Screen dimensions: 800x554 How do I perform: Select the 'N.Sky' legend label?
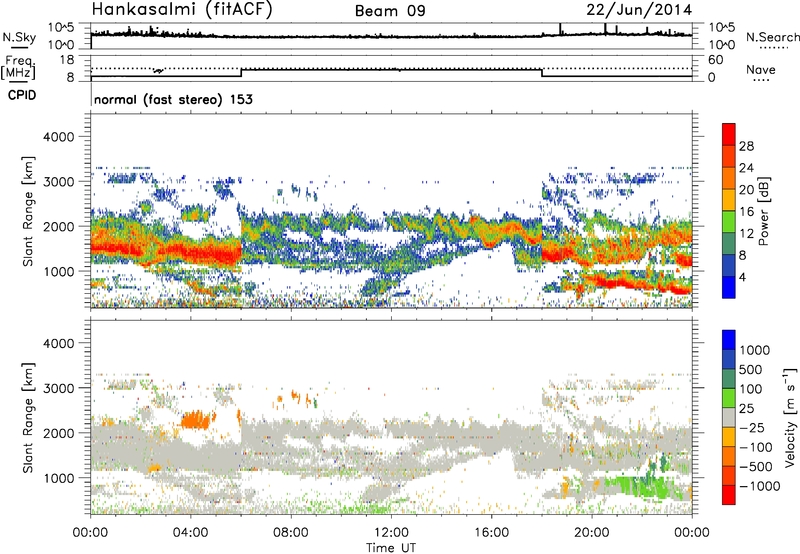(19, 37)
